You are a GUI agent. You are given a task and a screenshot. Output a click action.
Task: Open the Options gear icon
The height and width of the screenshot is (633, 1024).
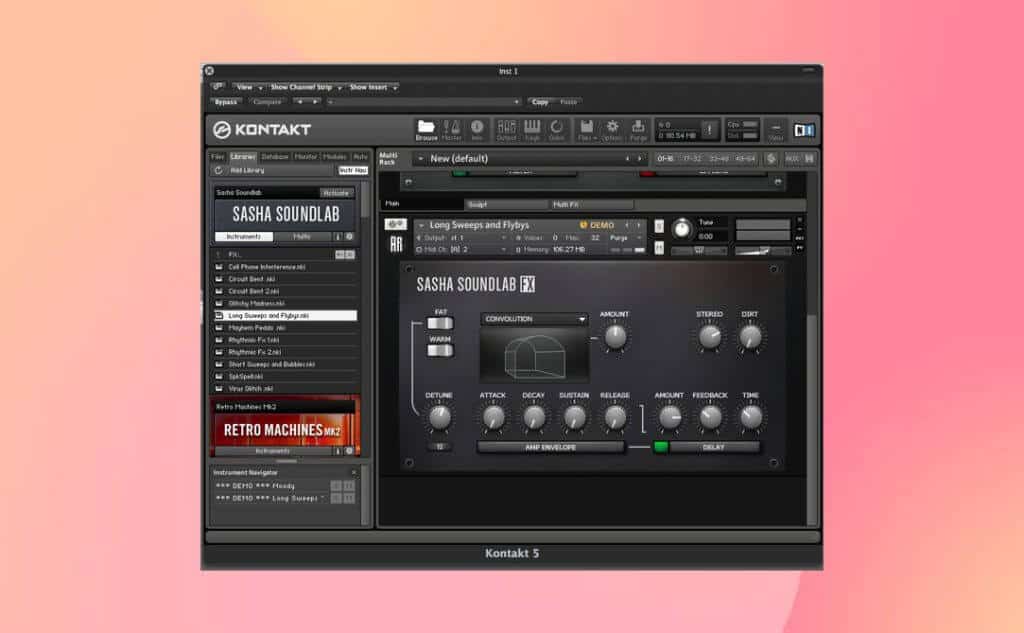click(x=612, y=129)
